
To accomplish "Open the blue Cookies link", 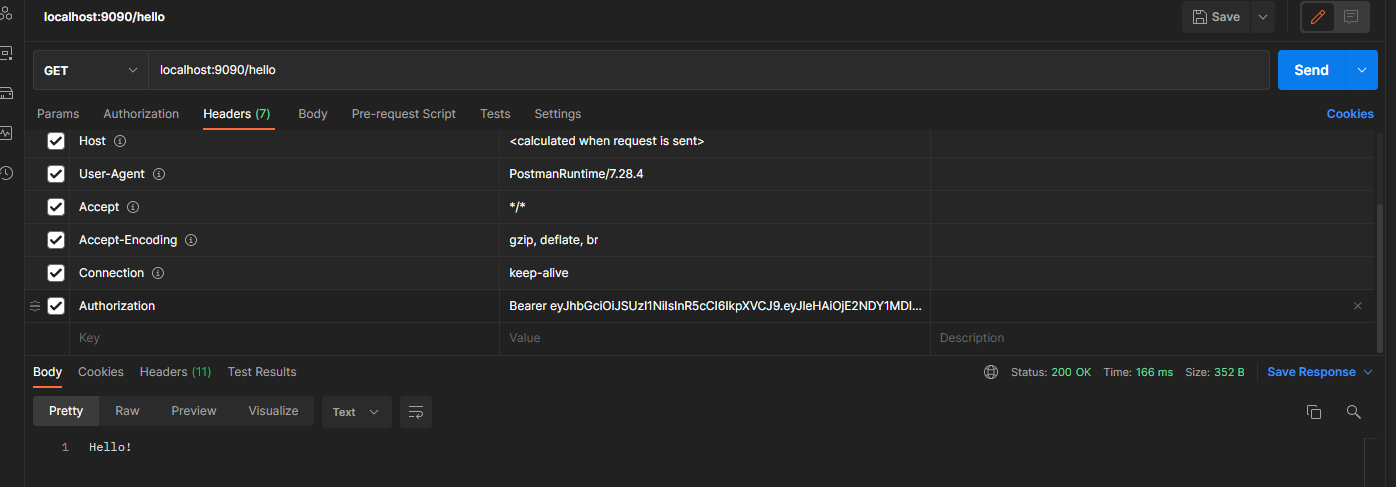I will 1350,114.
